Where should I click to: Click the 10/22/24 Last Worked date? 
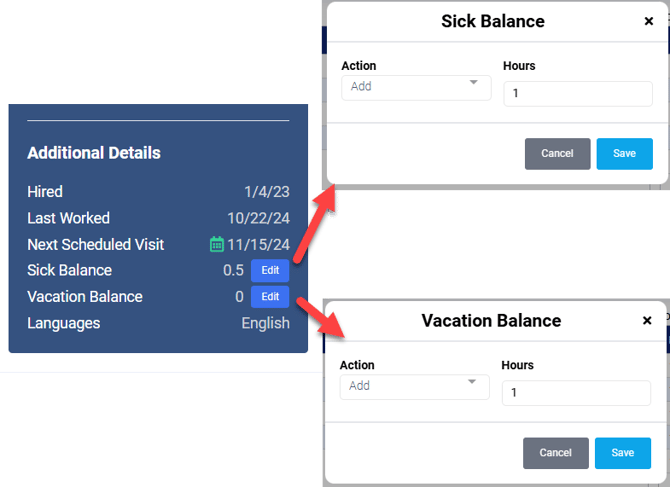(x=258, y=218)
